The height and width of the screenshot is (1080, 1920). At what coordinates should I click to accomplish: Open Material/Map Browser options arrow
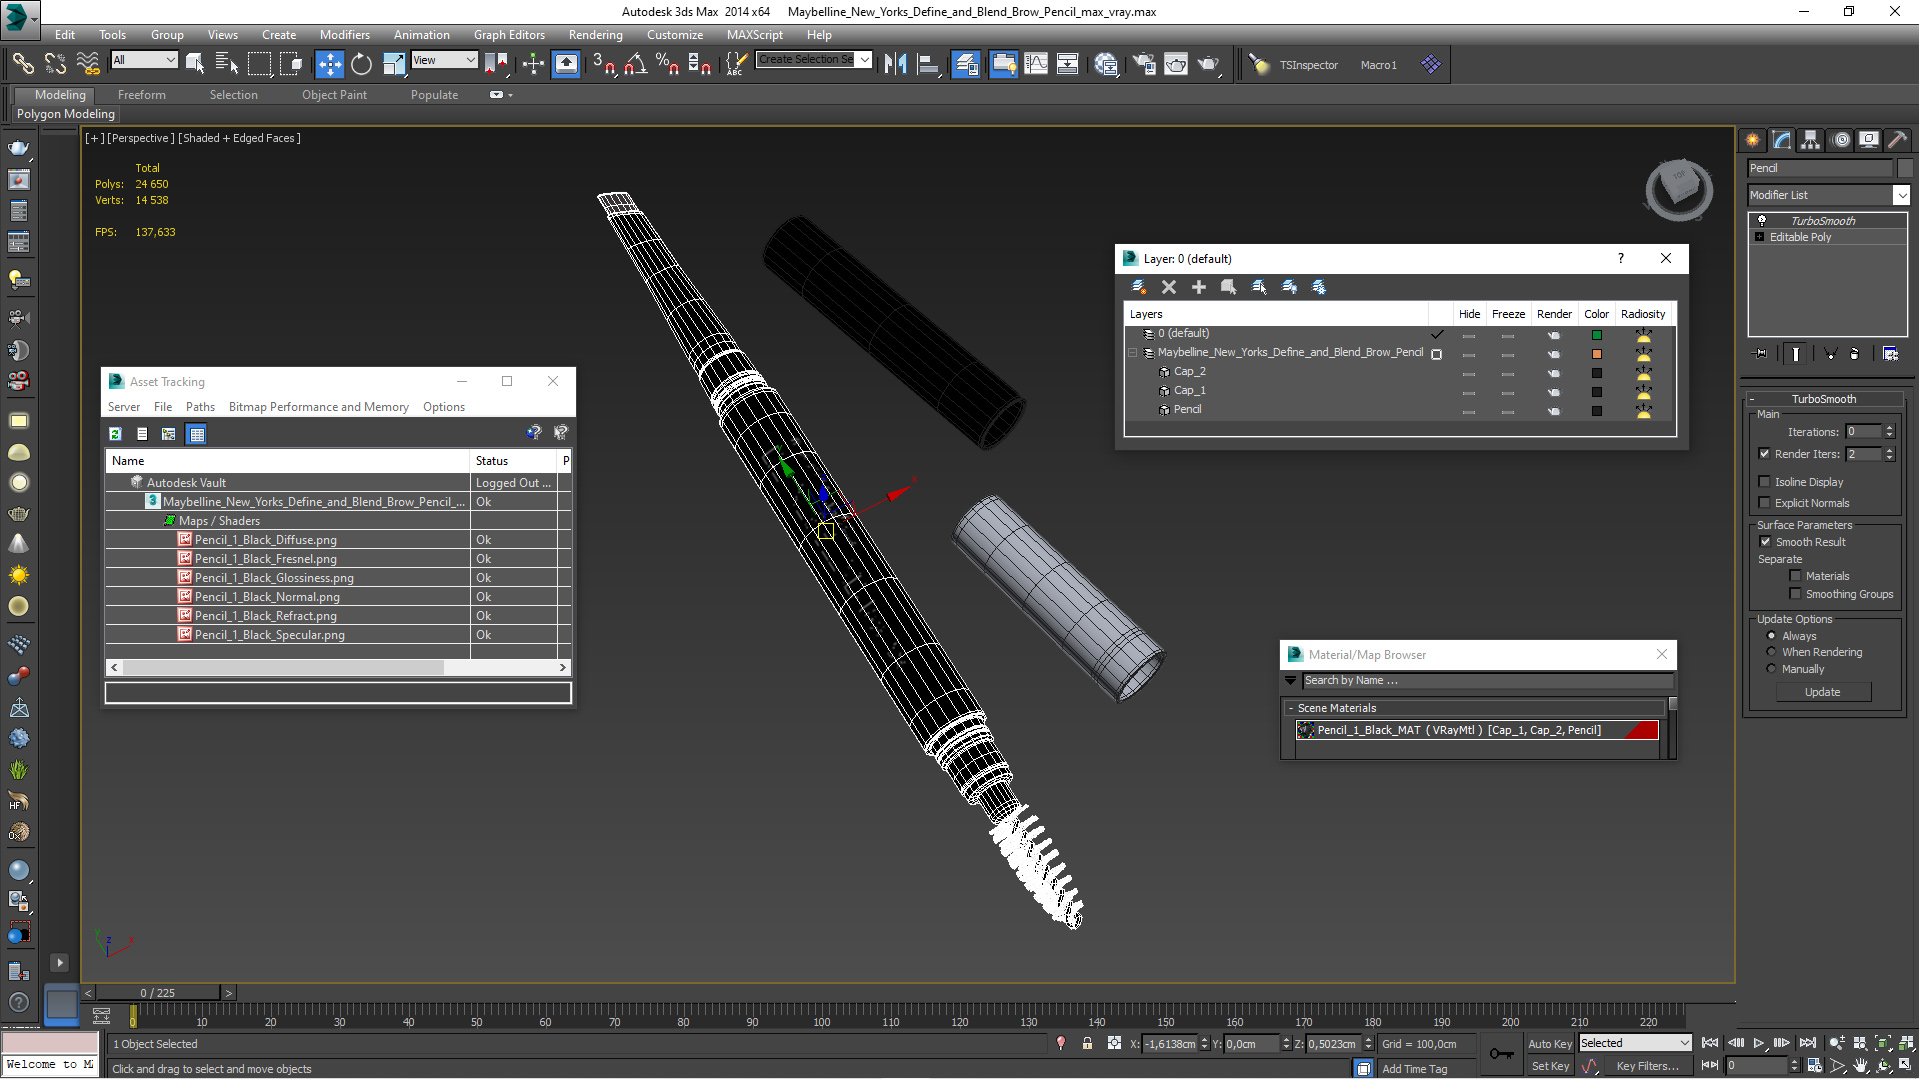tap(1291, 680)
